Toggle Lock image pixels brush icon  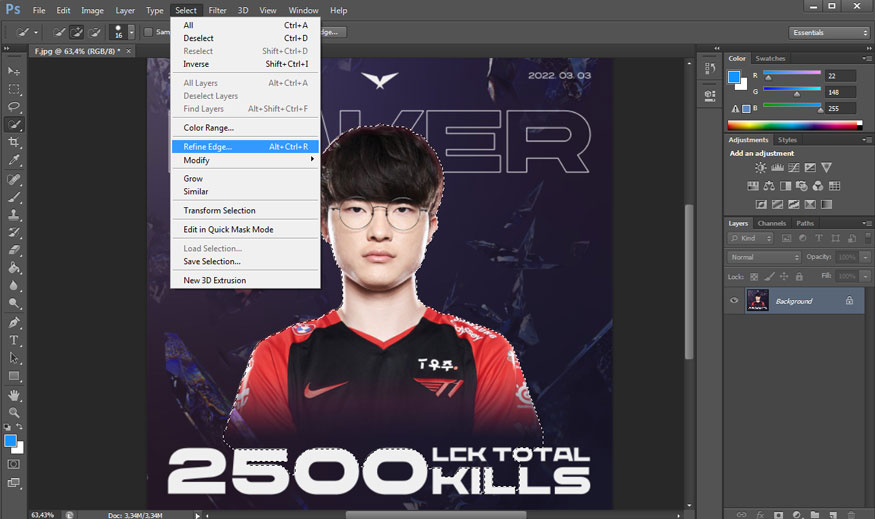[769, 276]
